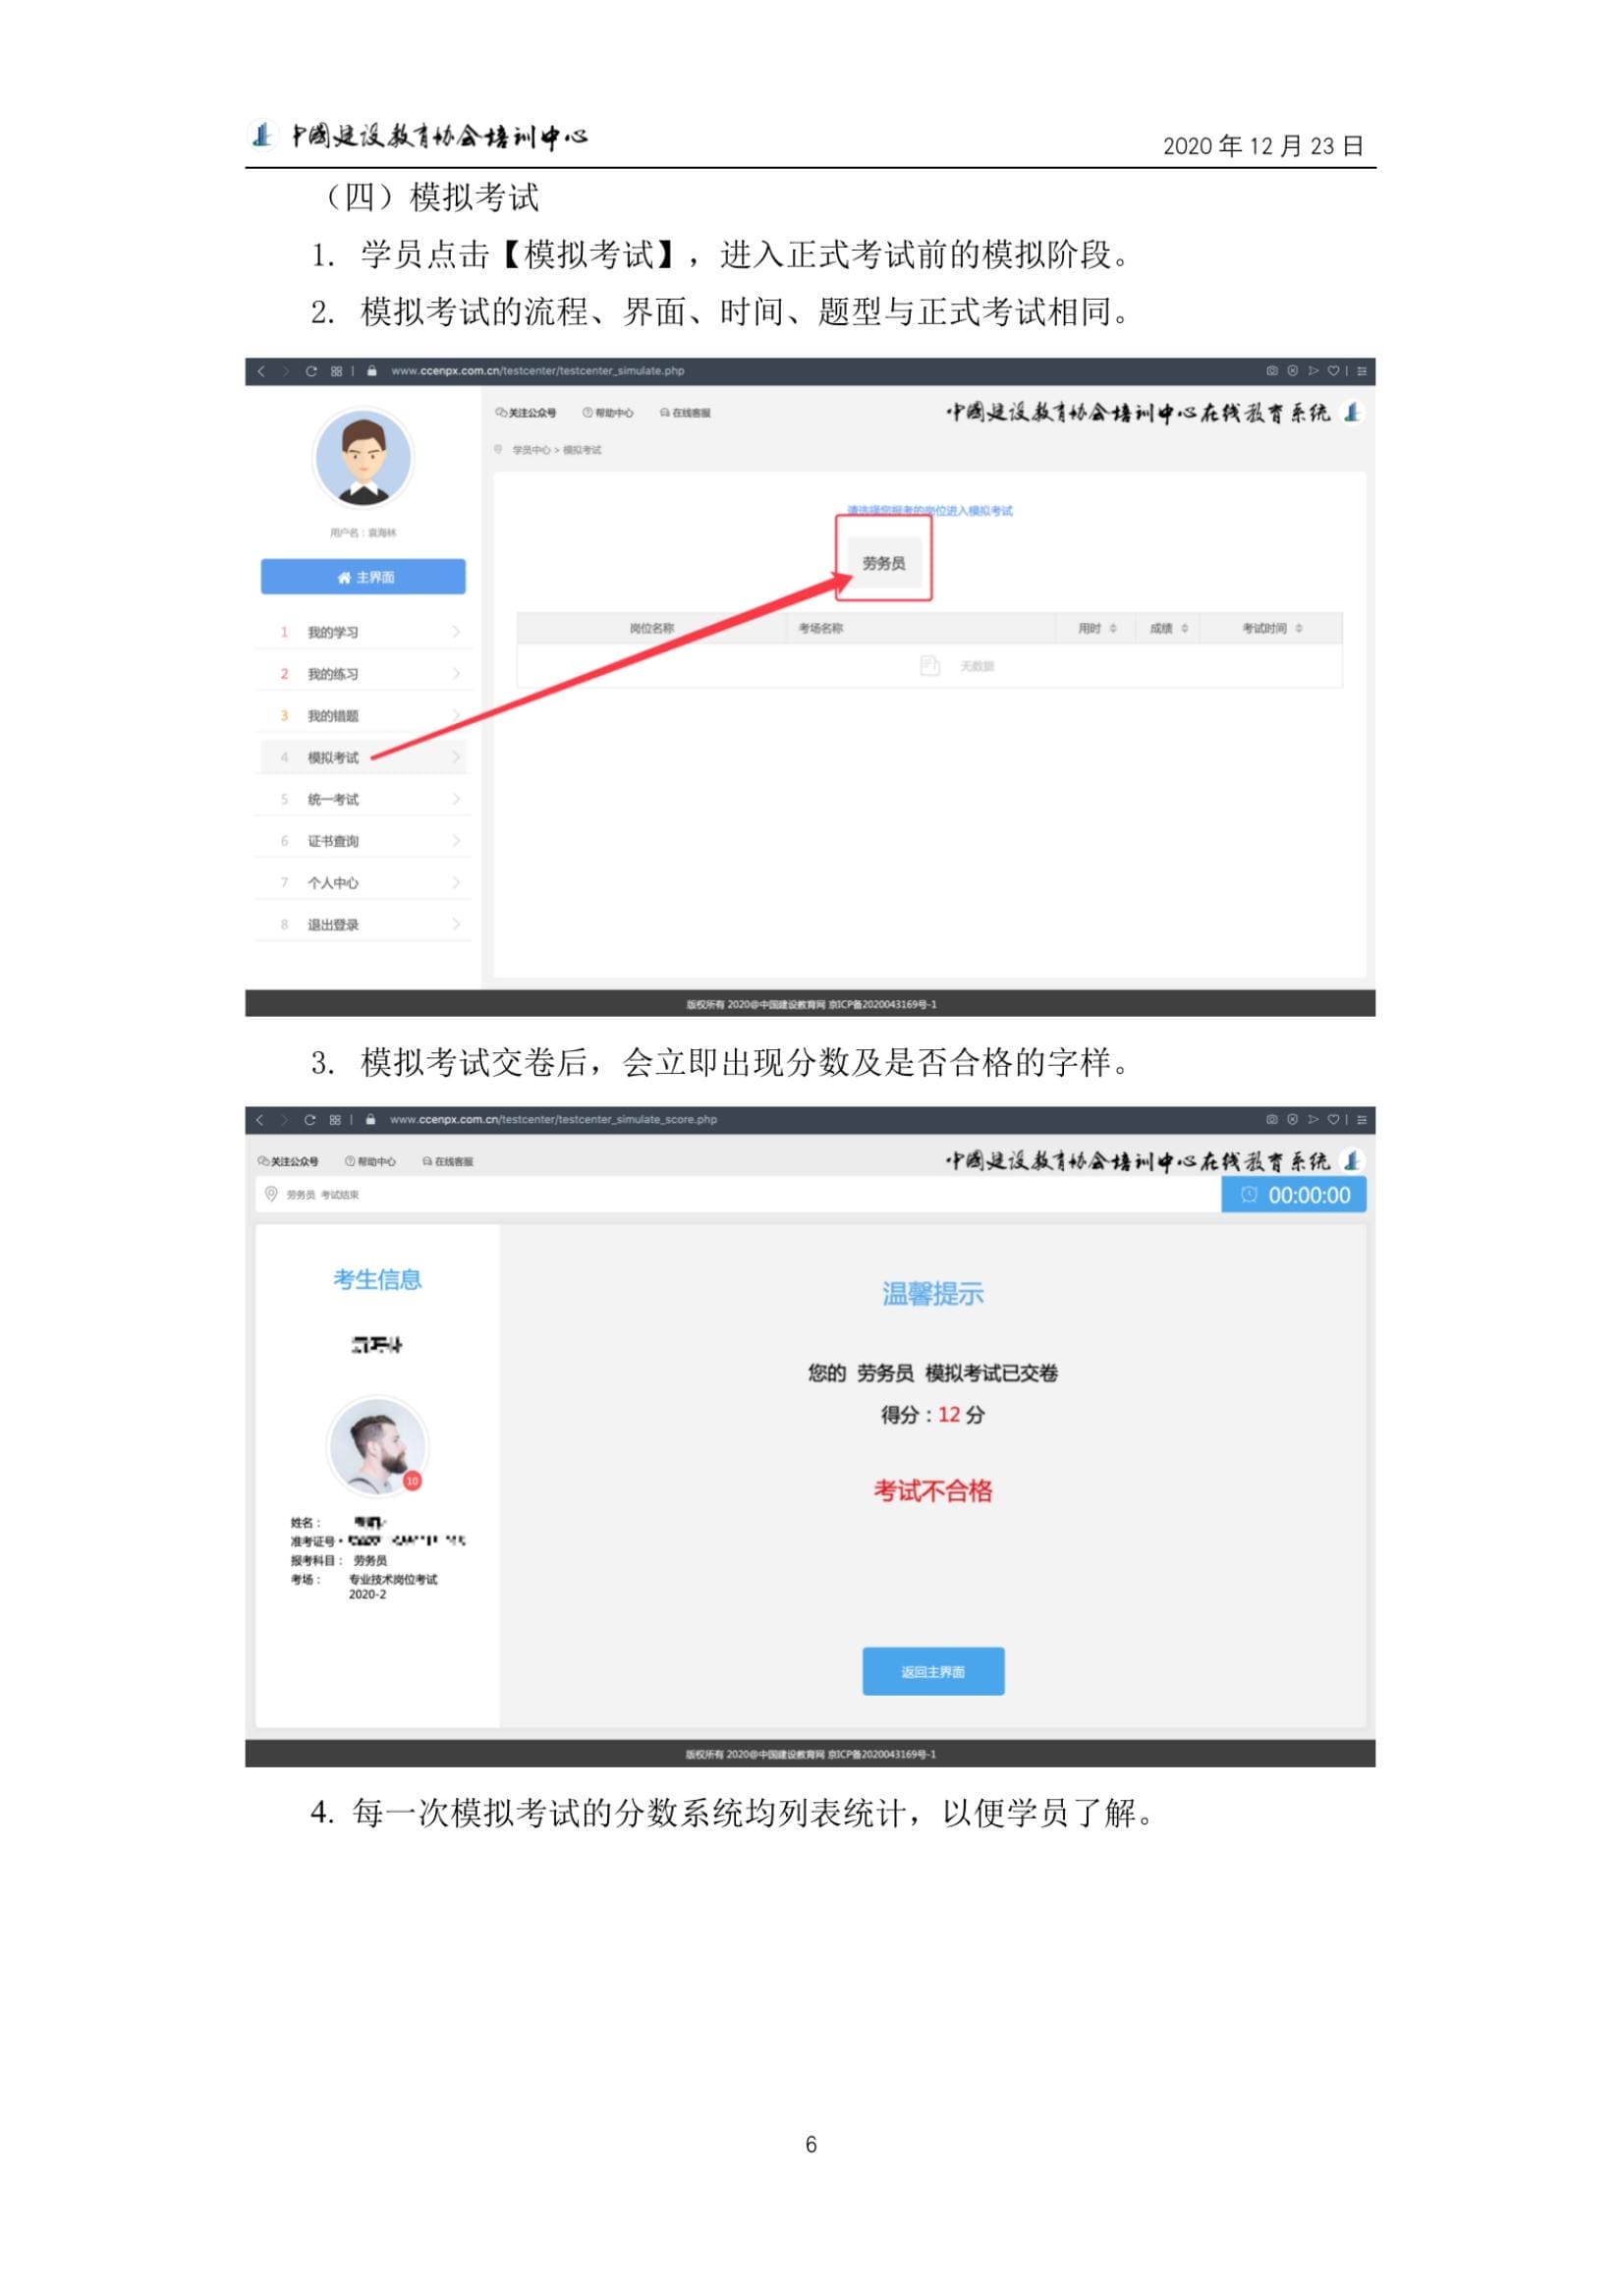Click the camera snapshot icon in top browser bar
Screen dimensions: 1623x2296
tap(1272, 371)
